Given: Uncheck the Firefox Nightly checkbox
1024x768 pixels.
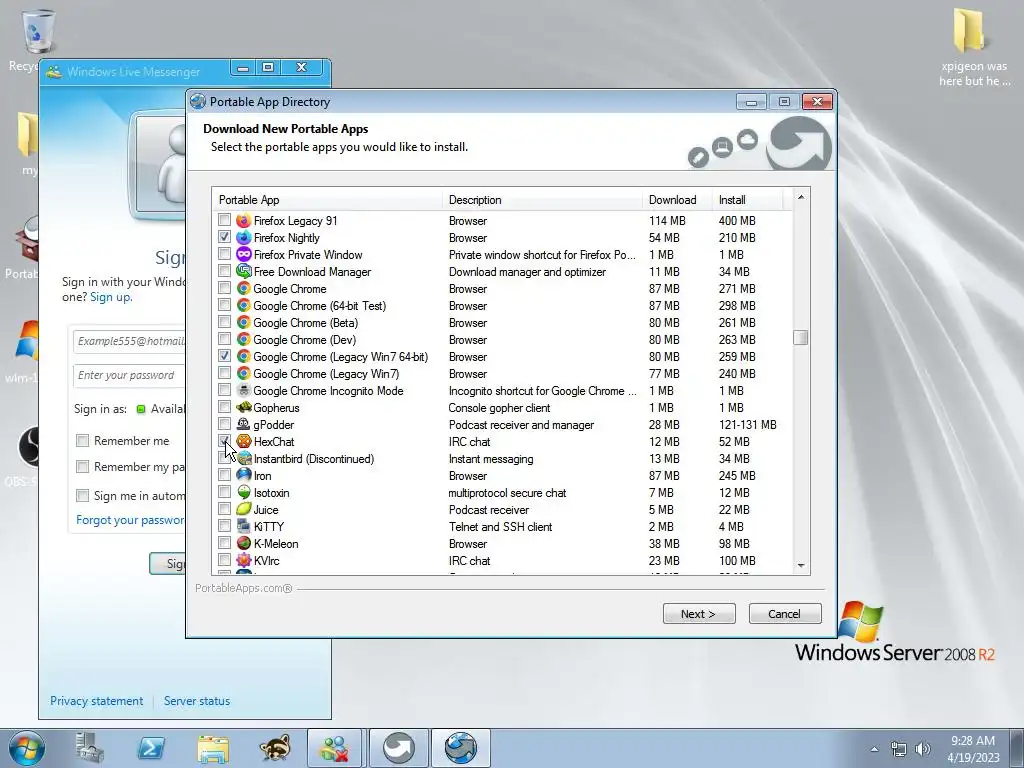Looking at the screenshot, I should click(x=225, y=237).
